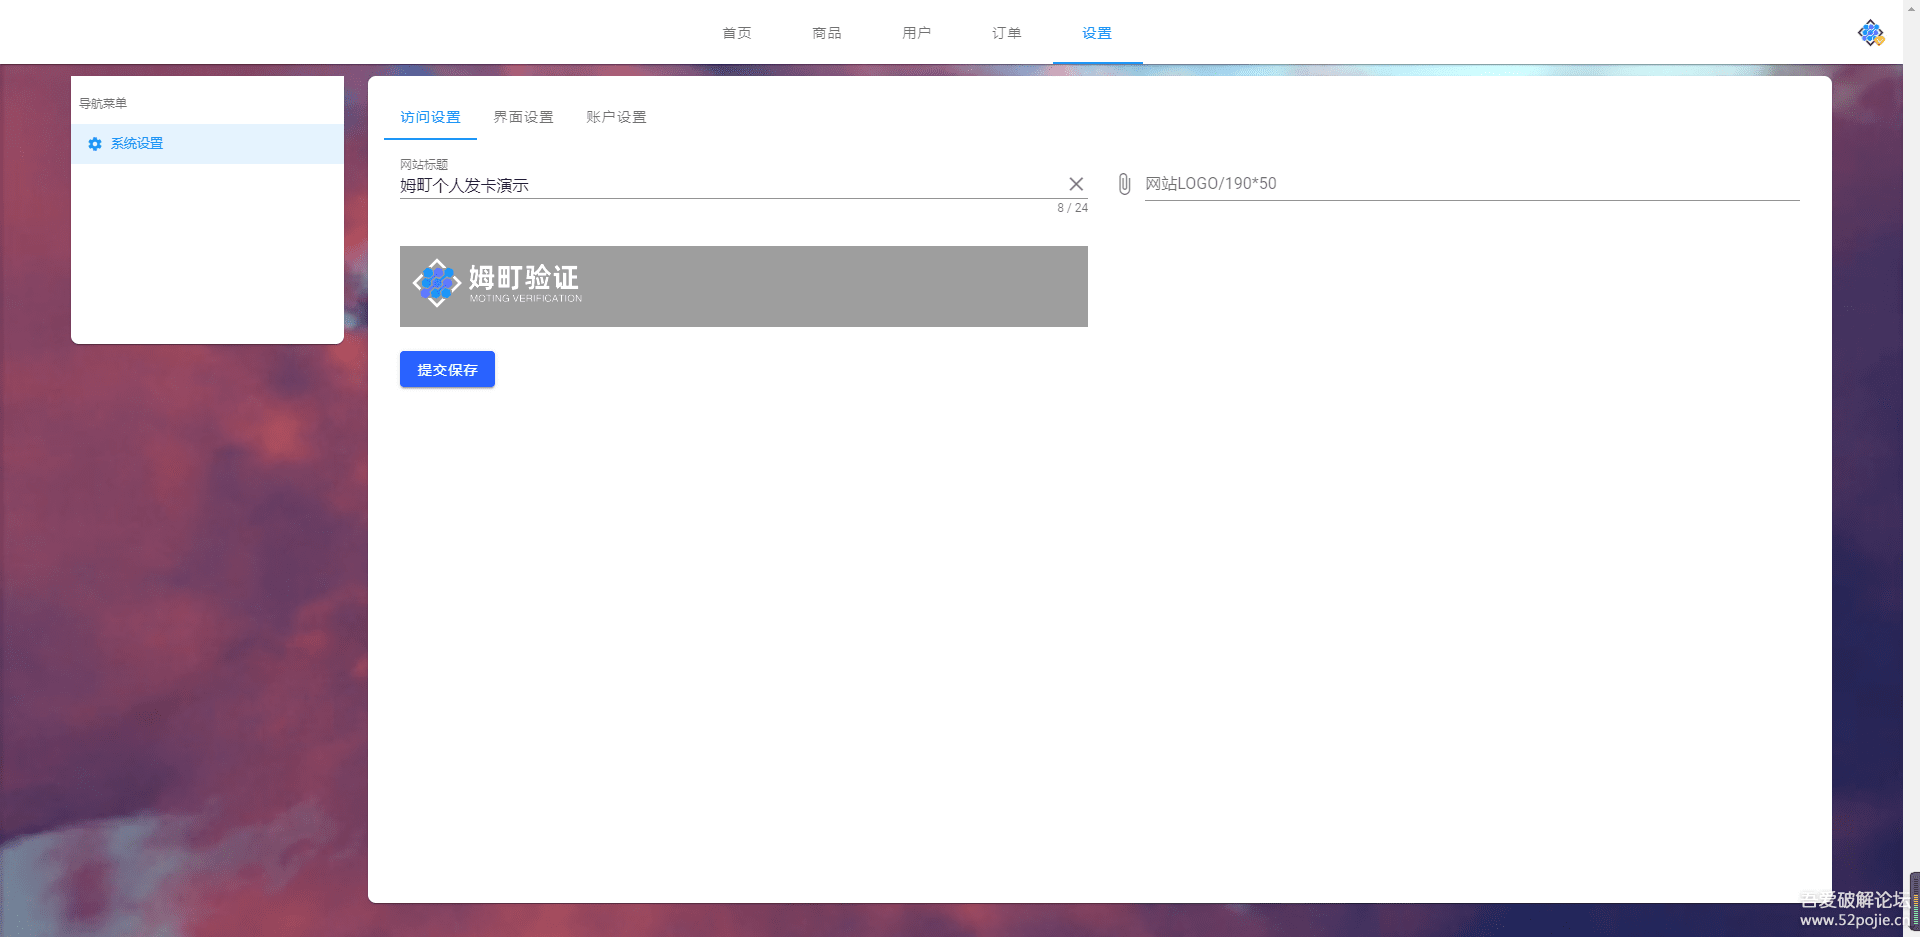Click the right-side page scrollbar
Image resolution: width=1920 pixels, height=937 pixels.
point(1913,400)
